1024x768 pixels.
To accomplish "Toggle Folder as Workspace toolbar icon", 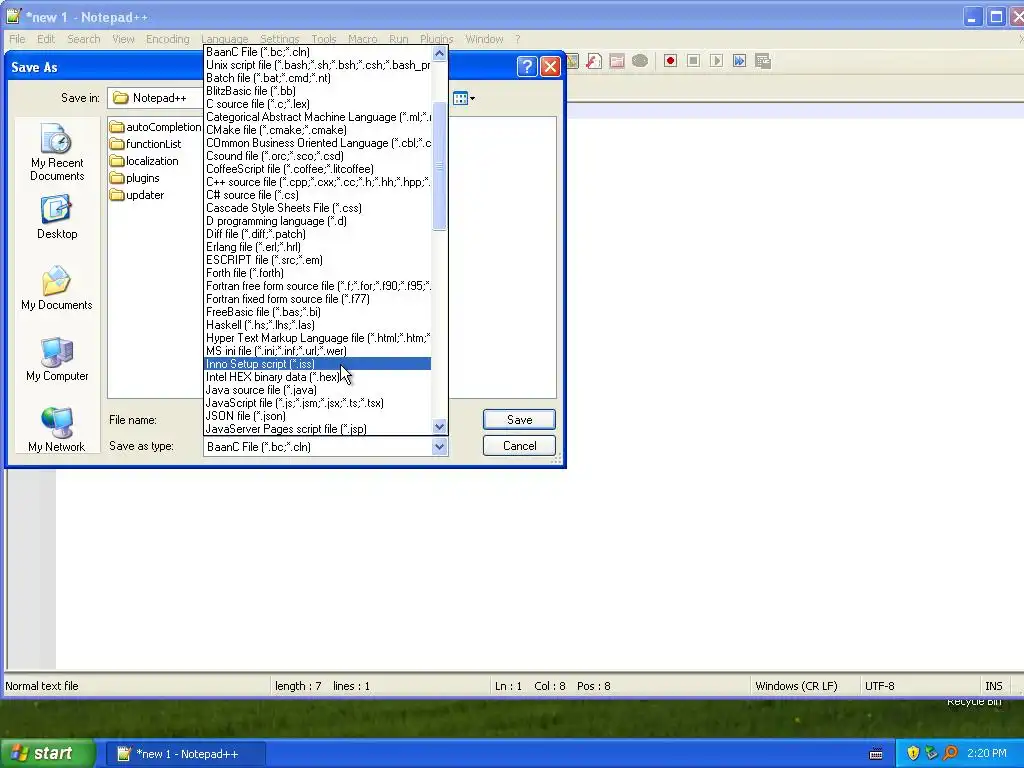I will point(616,61).
